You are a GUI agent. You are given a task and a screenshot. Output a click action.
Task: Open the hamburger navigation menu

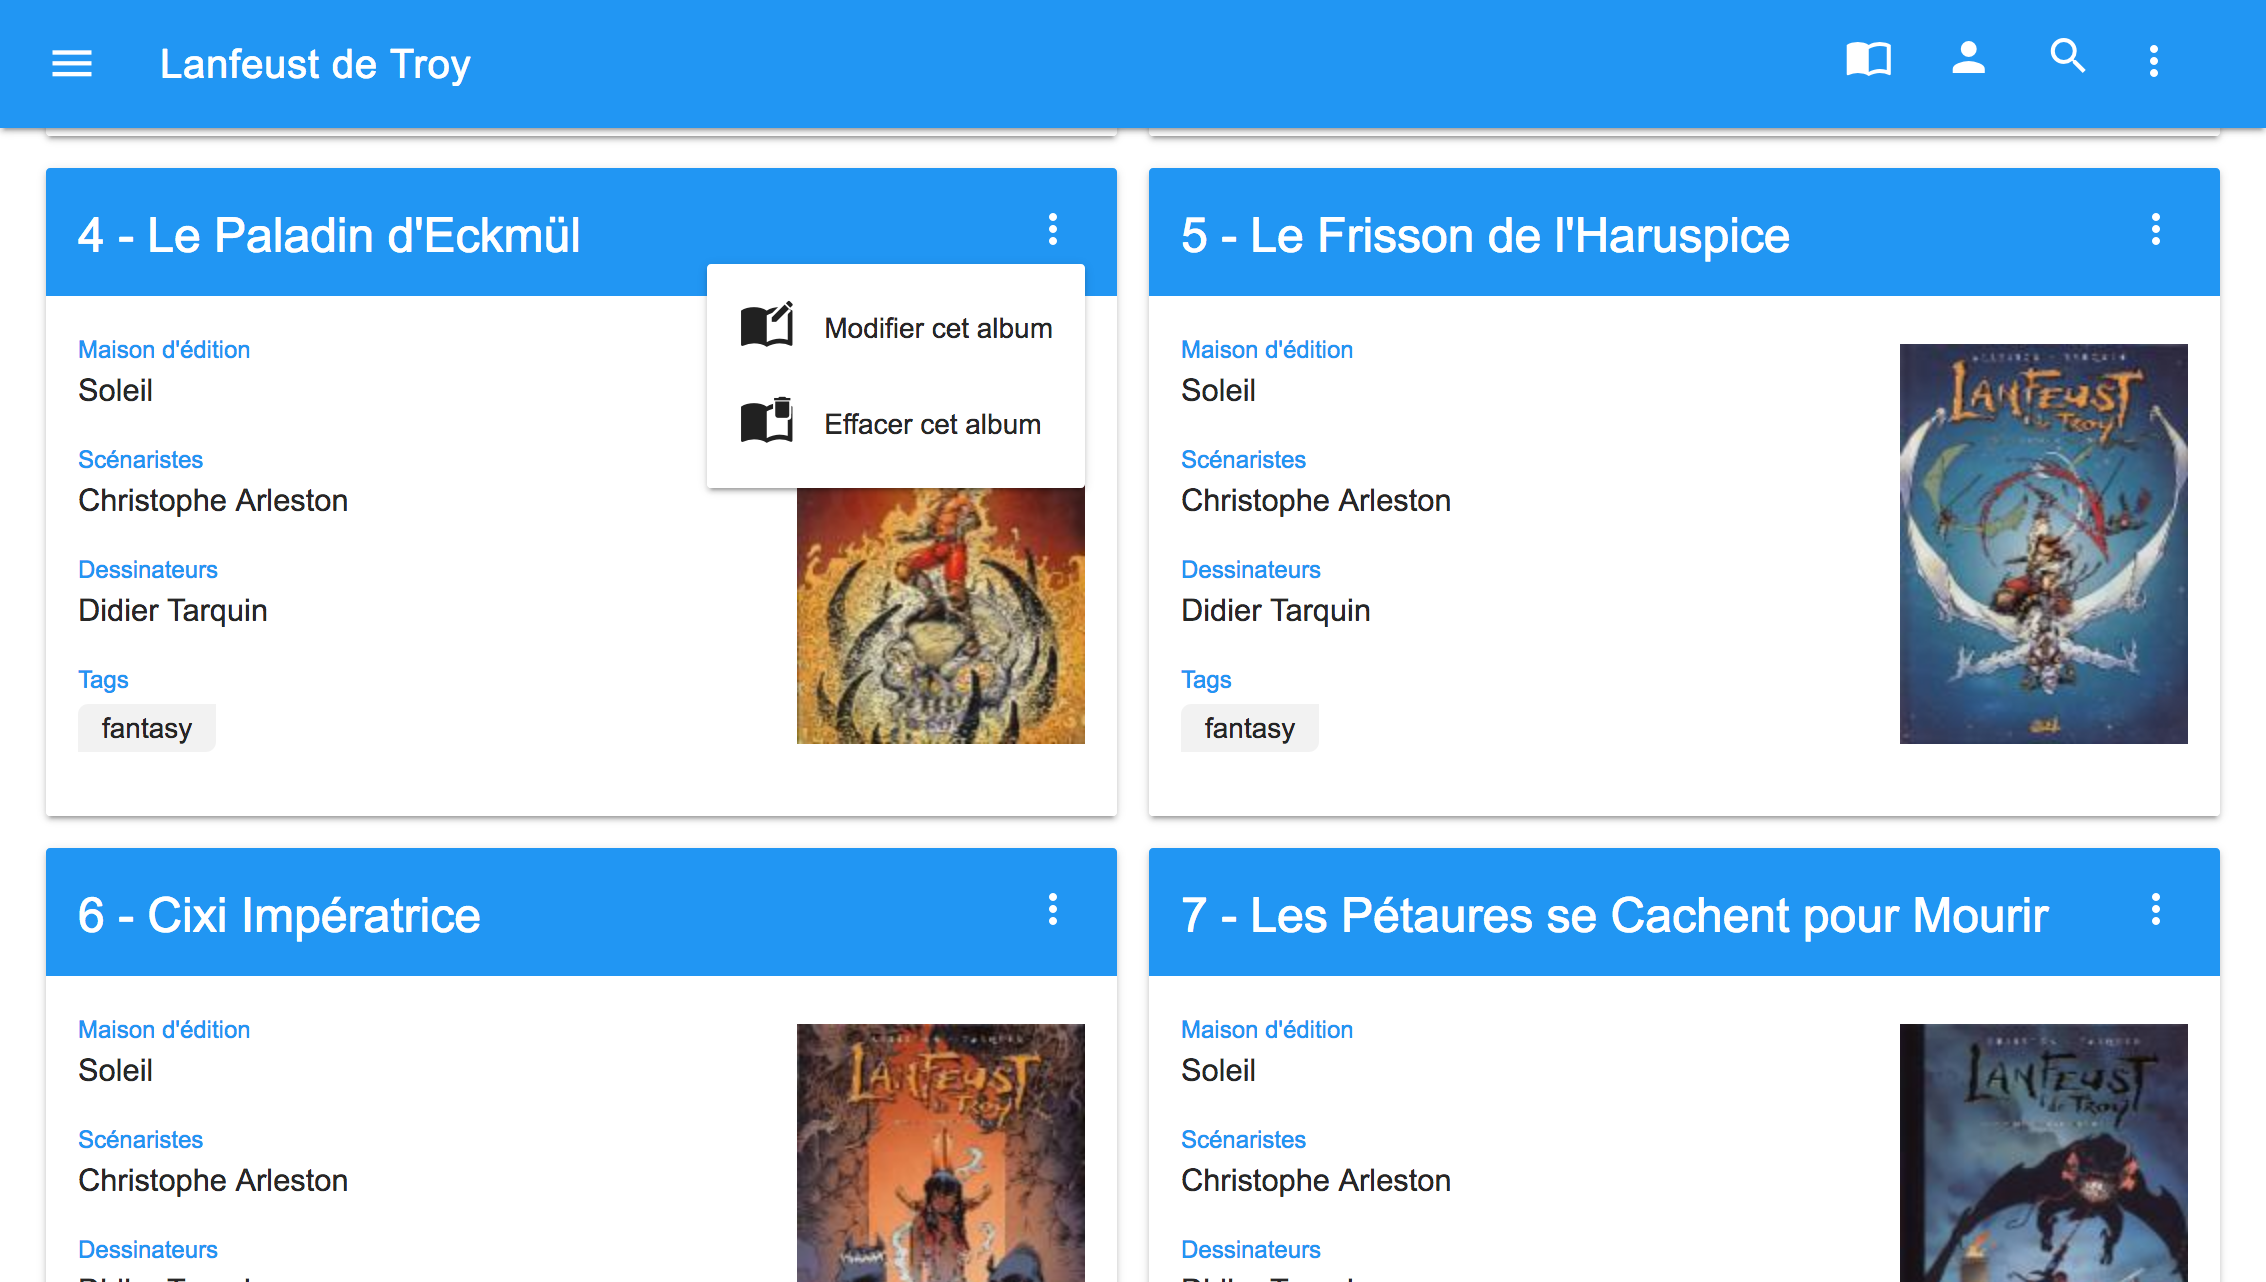(72, 64)
